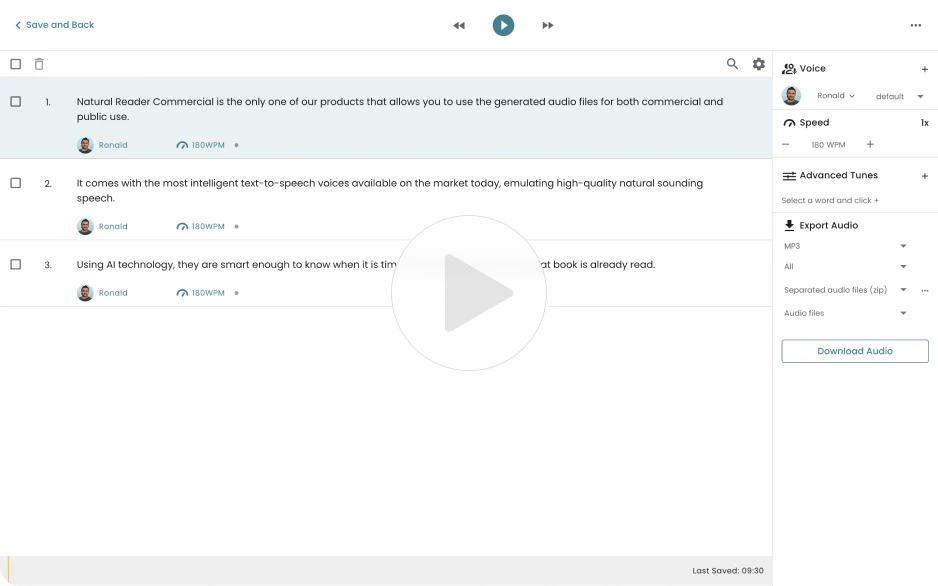Click the Speed gauge icon
This screenshot has height=586, width=938.
[789, 122]
